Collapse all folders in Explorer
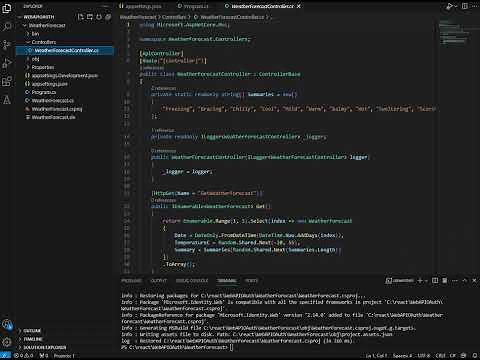The width and height of the screenshot is (480, 360). (x=108, y=17)
